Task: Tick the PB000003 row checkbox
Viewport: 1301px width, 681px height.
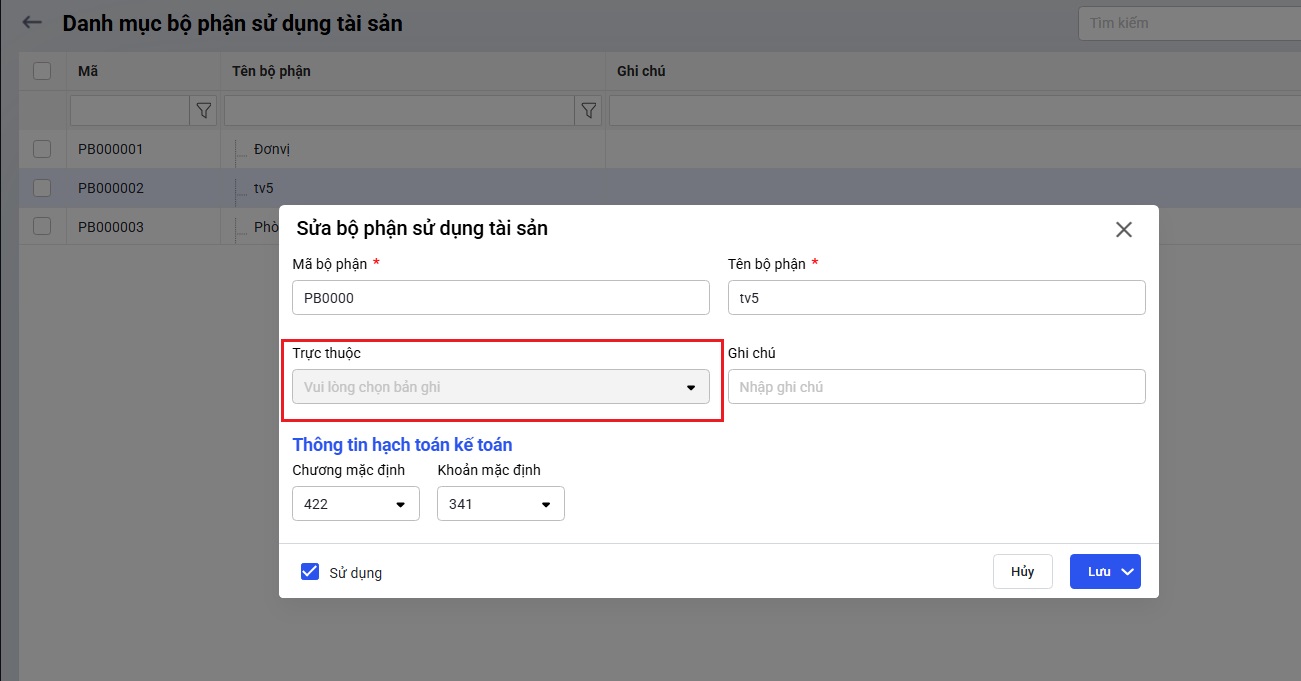Action: point(42,227)
